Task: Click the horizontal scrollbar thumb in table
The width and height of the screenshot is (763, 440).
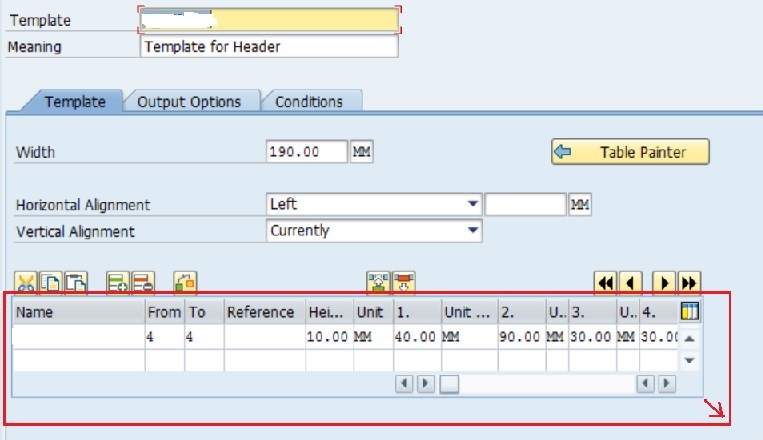Action: tap(450, 383)
